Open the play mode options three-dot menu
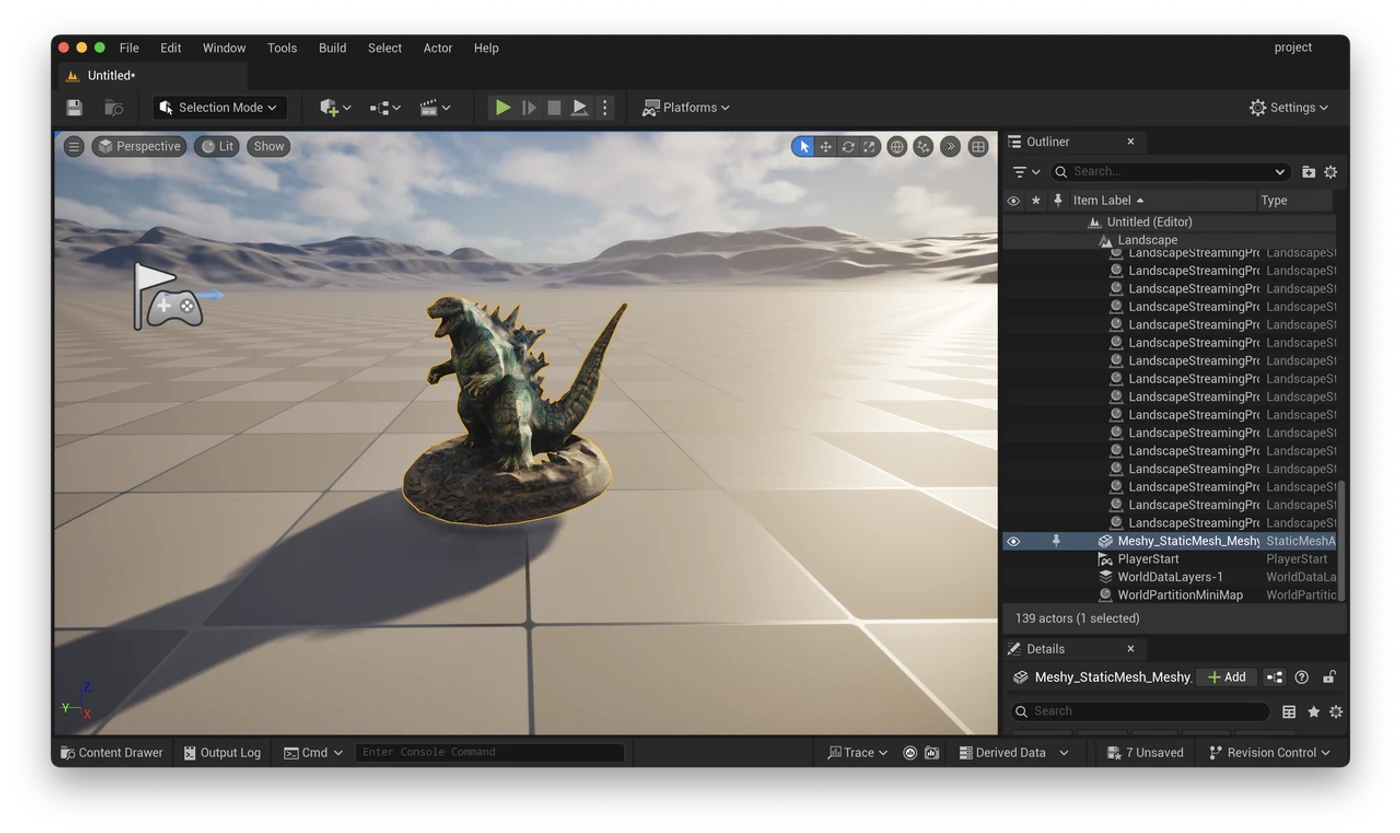The height and width of the screenshot is (833, 1400). tap(604, 107)
